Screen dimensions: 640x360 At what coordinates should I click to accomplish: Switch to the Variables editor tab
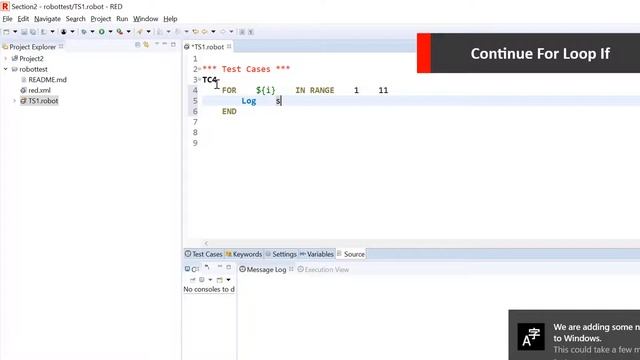coord(317,254)
